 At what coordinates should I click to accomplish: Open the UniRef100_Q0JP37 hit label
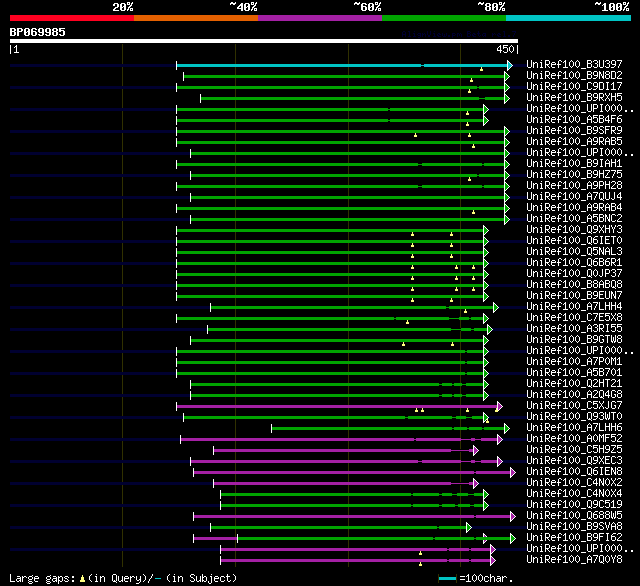(x=574, y=273)
